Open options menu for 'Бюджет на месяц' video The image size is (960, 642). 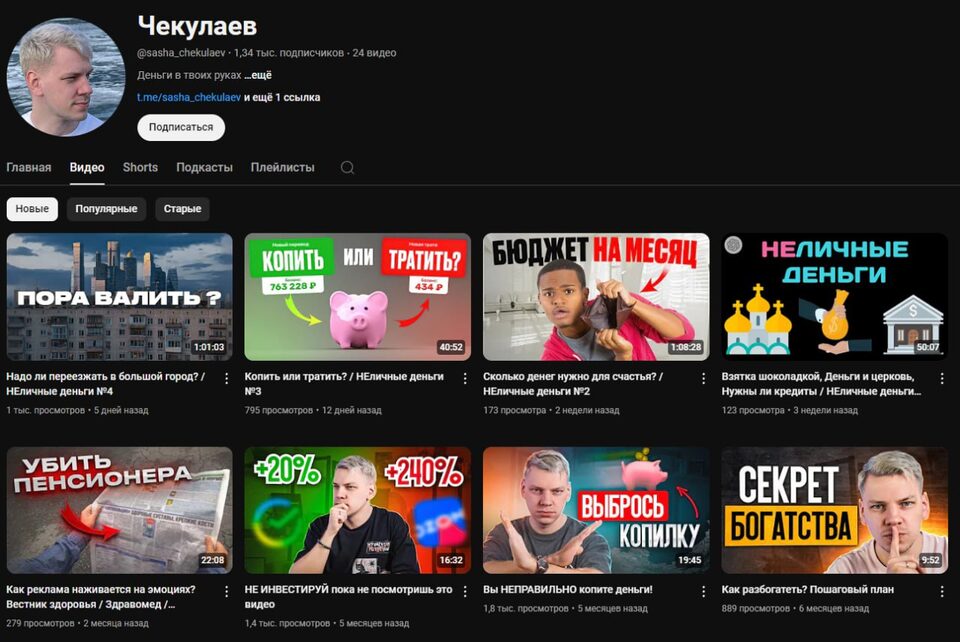click(x=703, y=378)
